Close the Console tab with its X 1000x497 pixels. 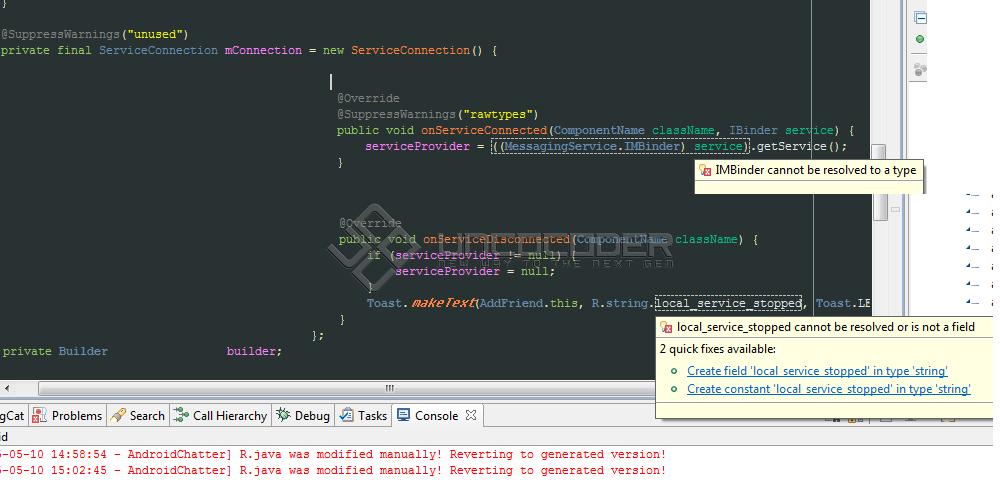click(x=471, y=415)
